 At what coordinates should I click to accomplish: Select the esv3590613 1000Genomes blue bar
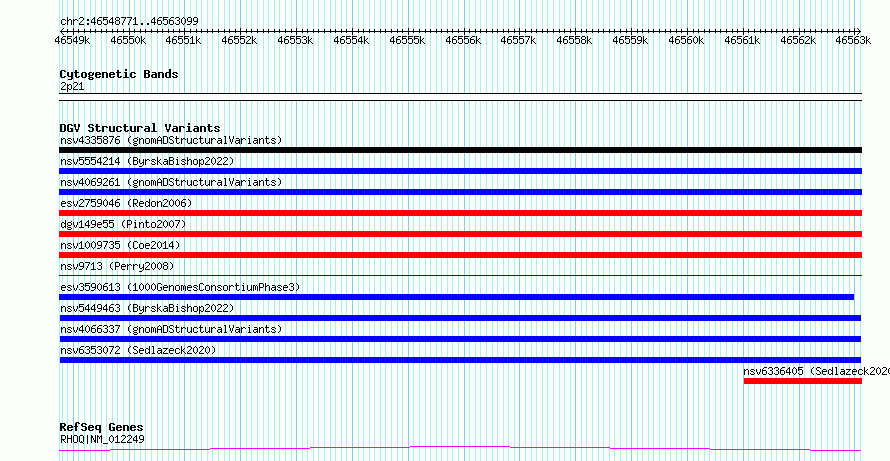coord(456,297)
